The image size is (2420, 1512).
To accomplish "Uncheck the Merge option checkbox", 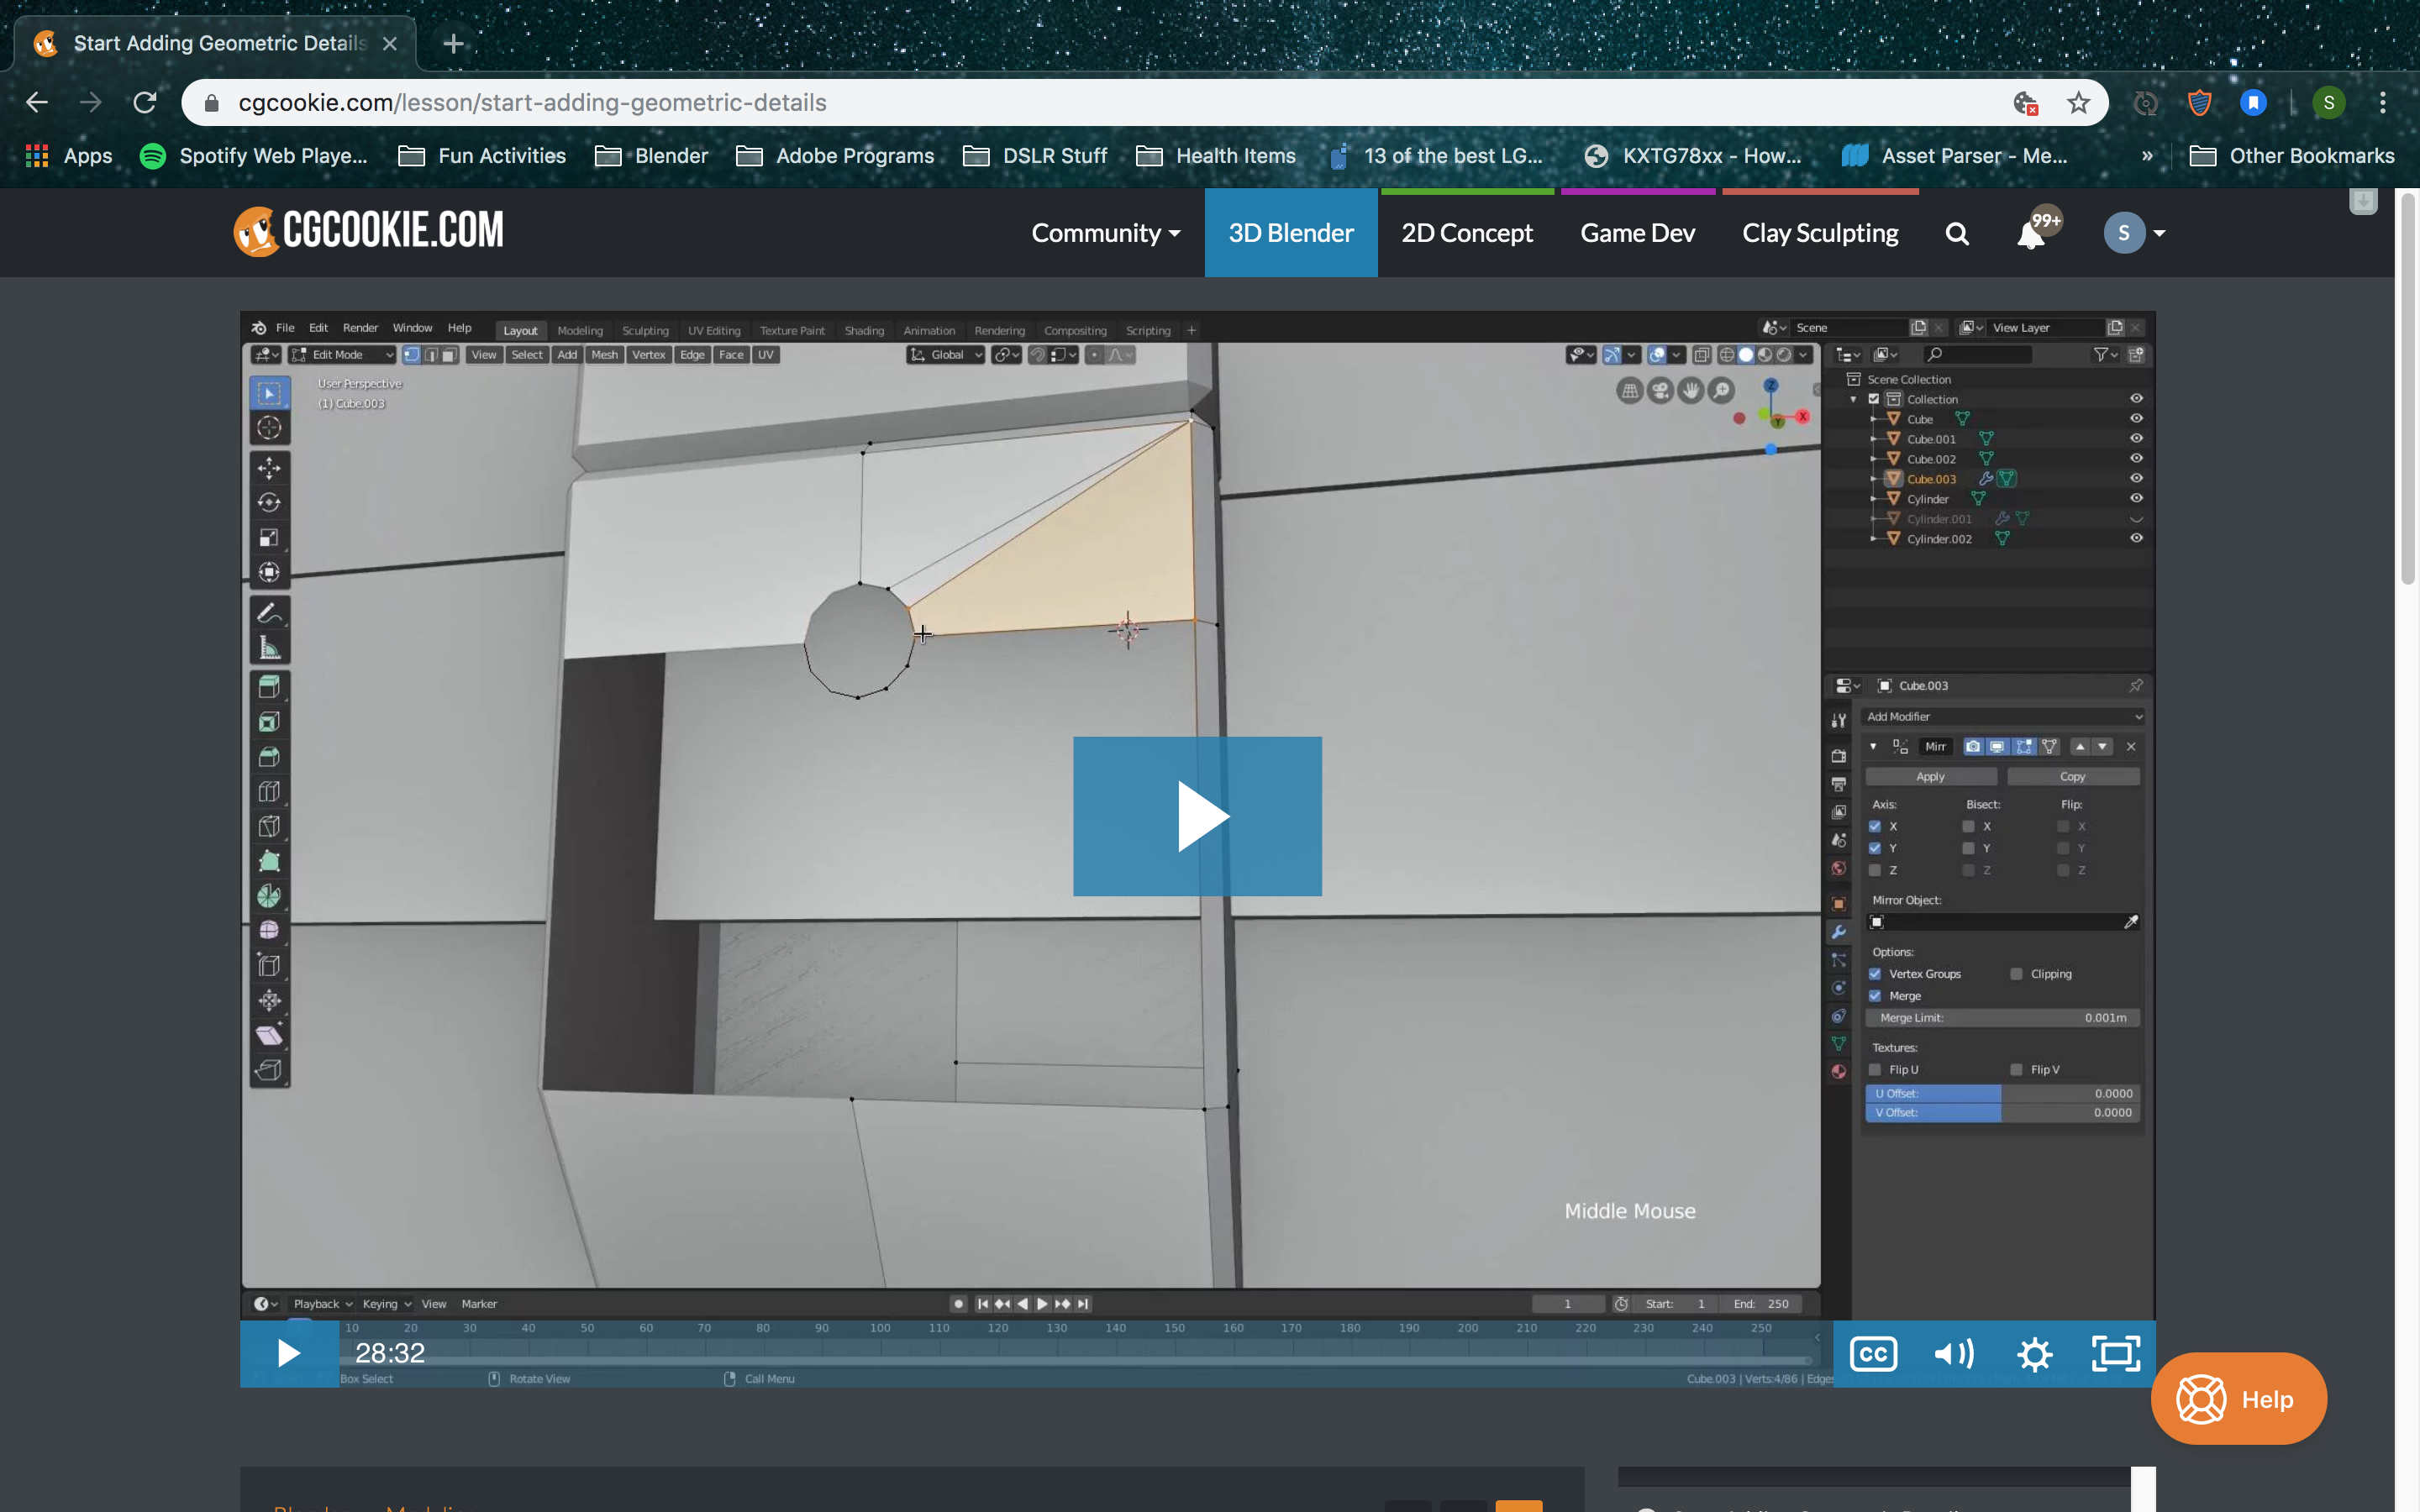I will click(1875, 996).
